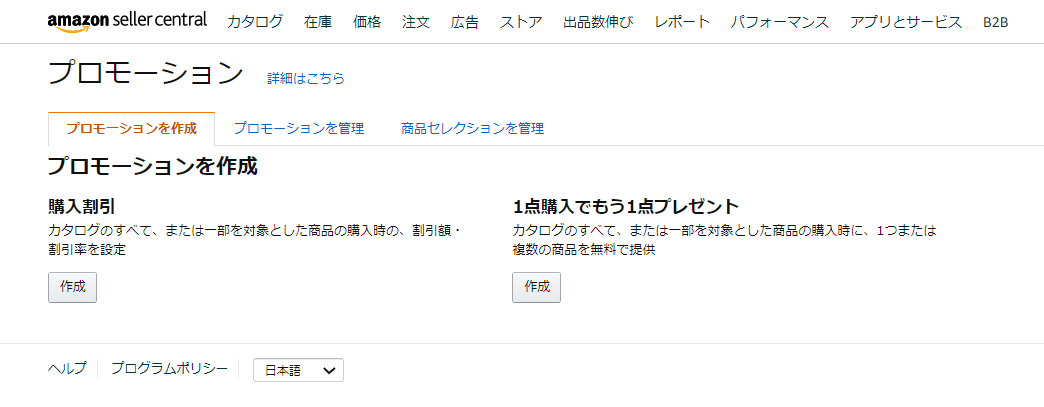This screenshot has width=1044, height=407.
Task: Open the アプリとサービス menu
Action: tap(906, 22)
